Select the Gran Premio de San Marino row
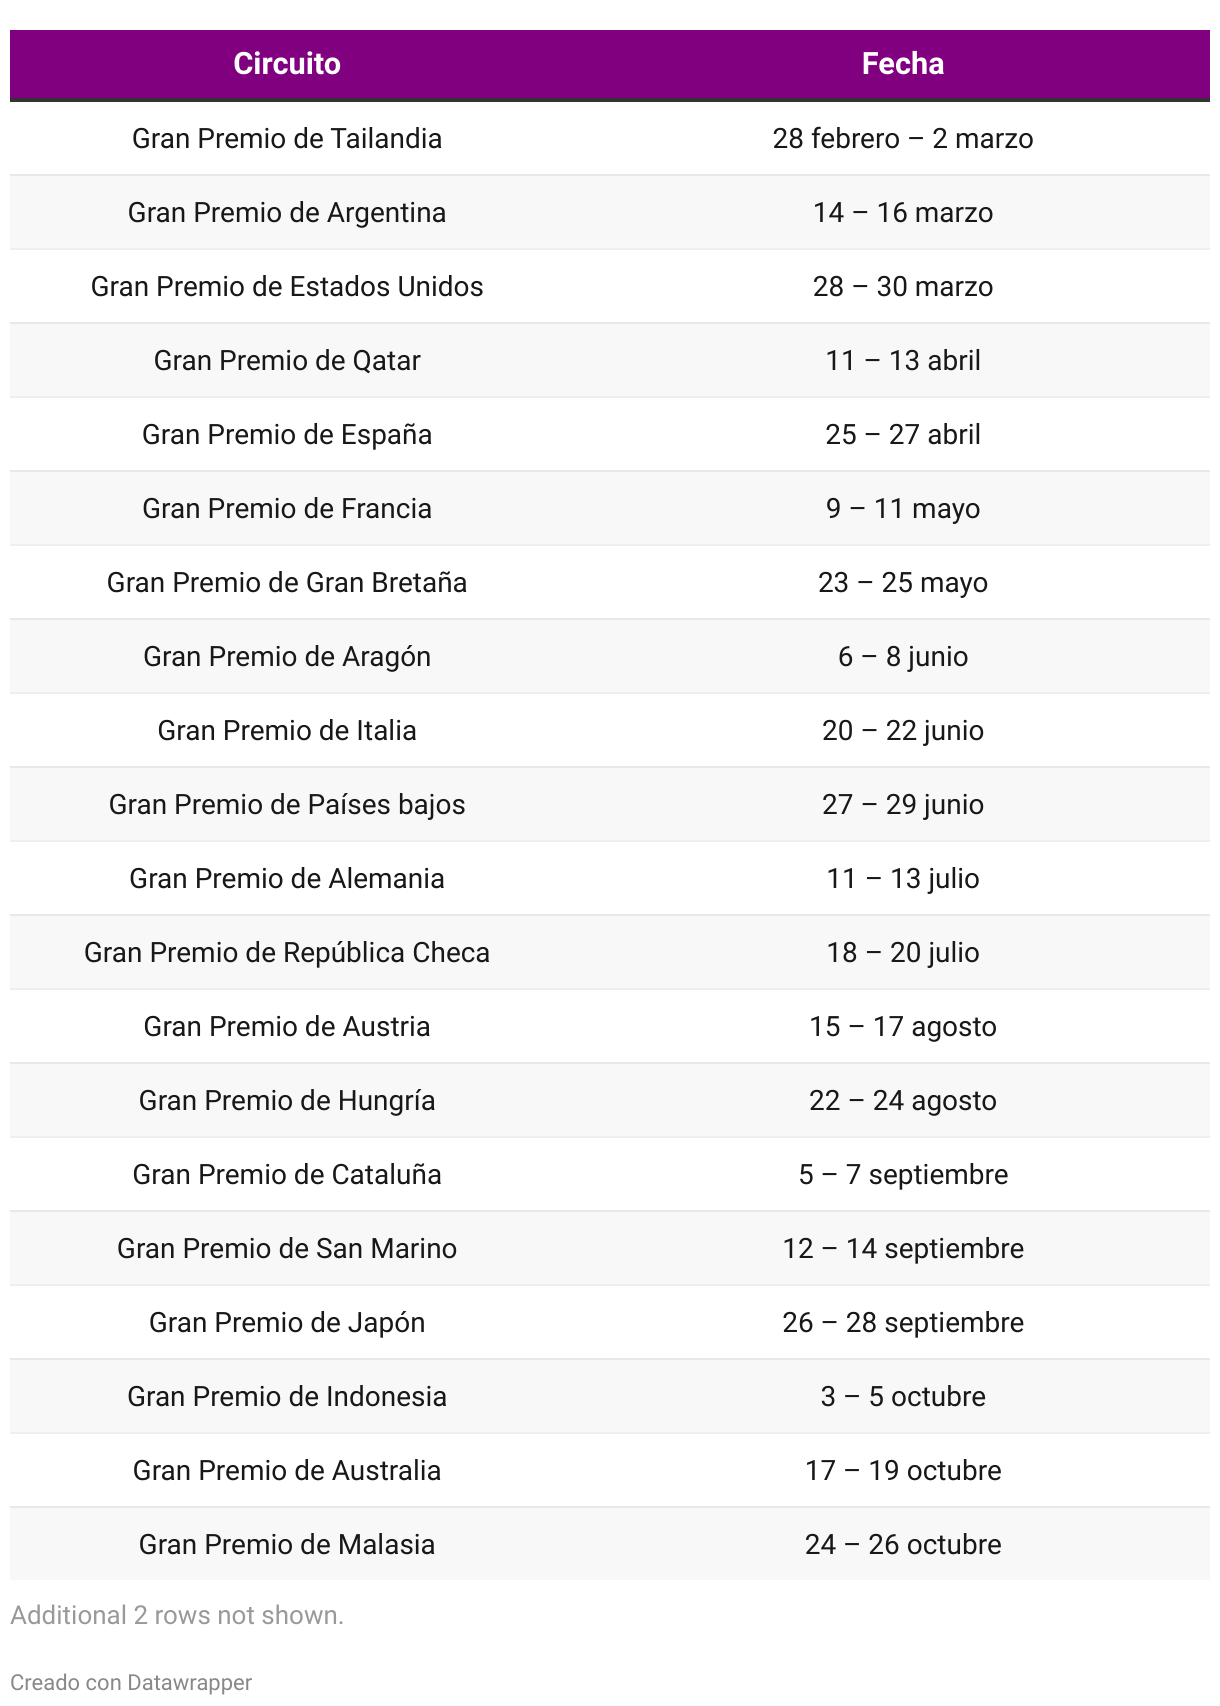The height and width of the screenshot is (1706, 1220). pos(610,1249)
